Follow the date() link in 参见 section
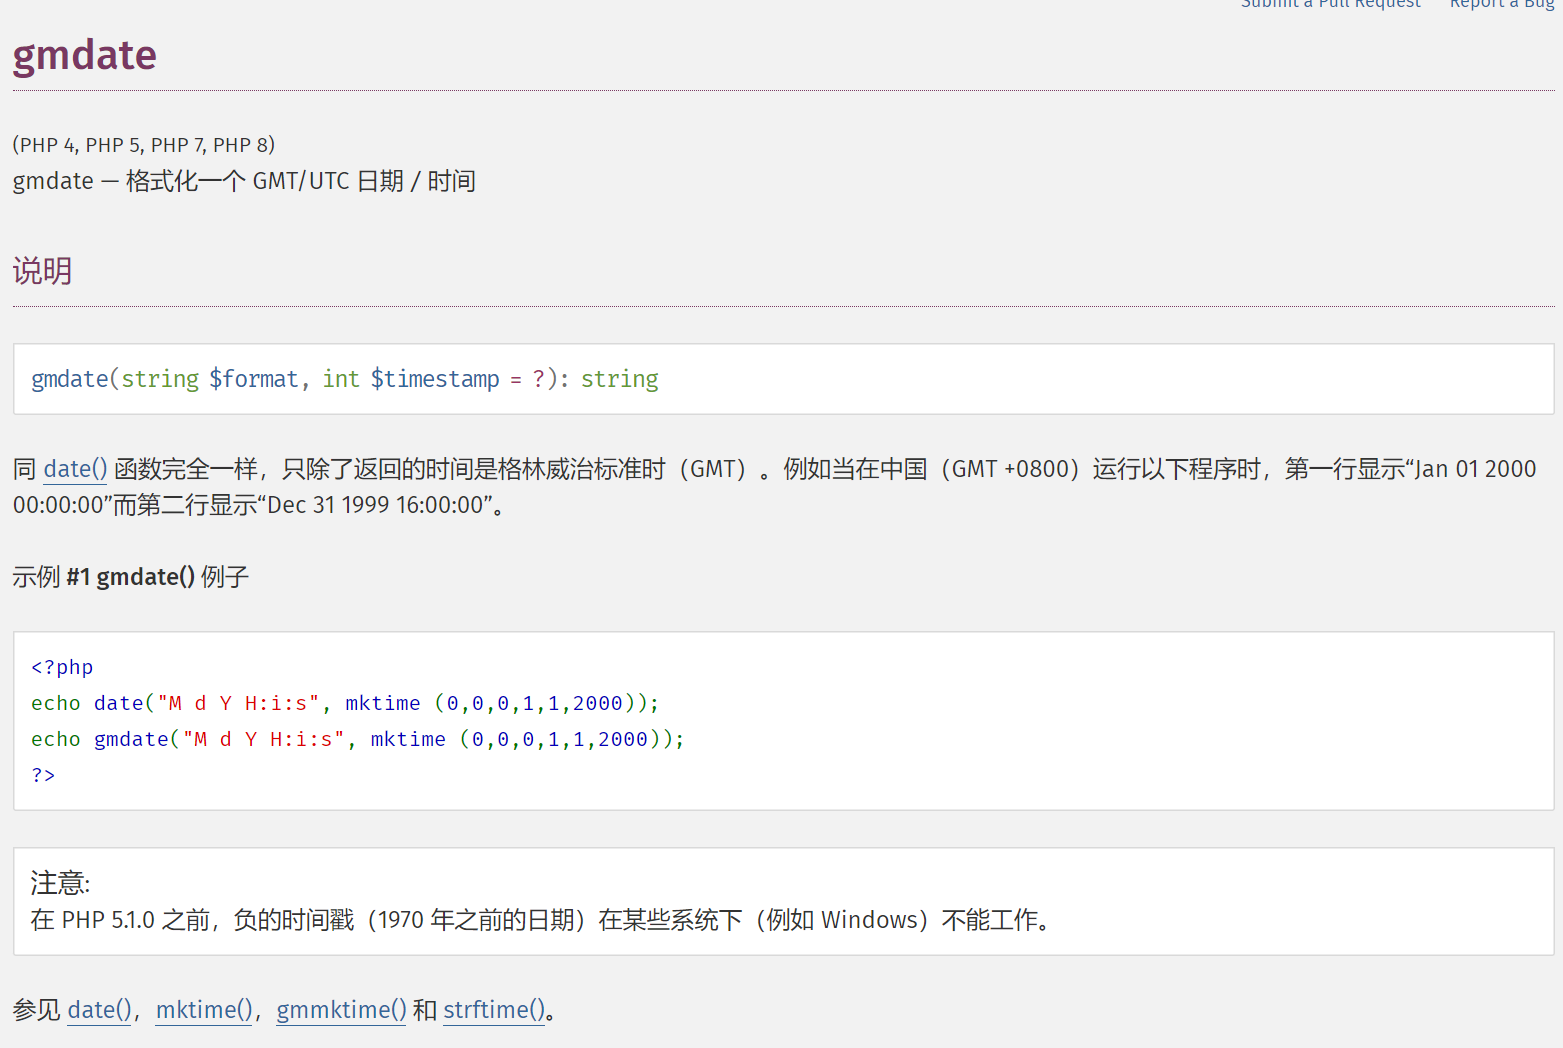1563x1048 pixels. (99, 1010)
